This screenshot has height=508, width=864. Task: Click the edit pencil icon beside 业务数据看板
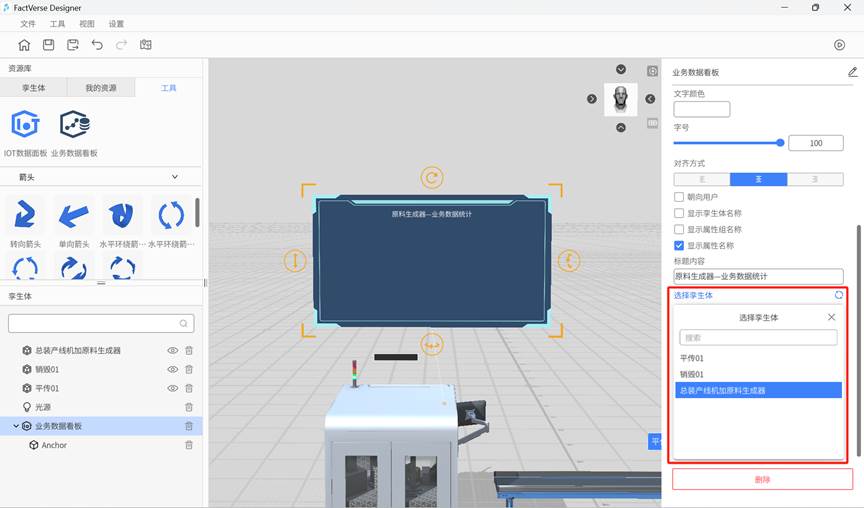point(852,72)
